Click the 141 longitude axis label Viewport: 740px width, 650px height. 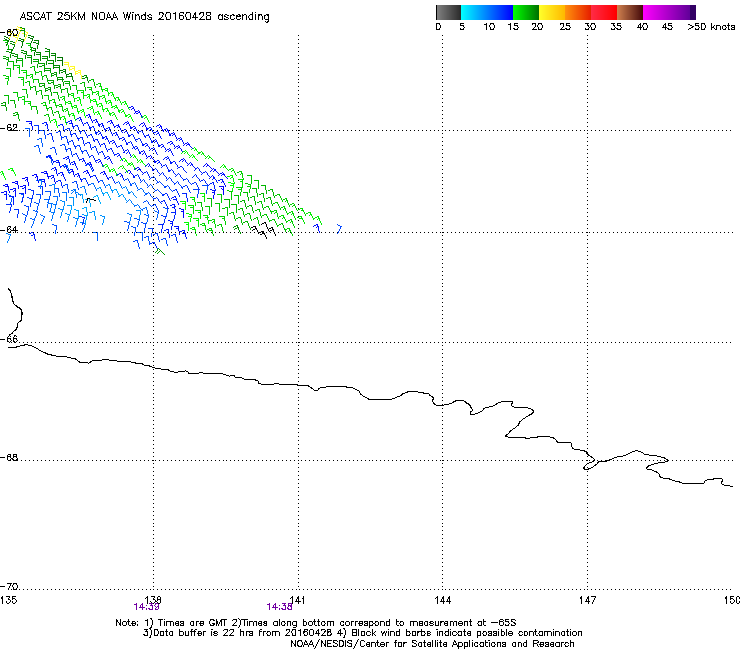tap(297, 600)
